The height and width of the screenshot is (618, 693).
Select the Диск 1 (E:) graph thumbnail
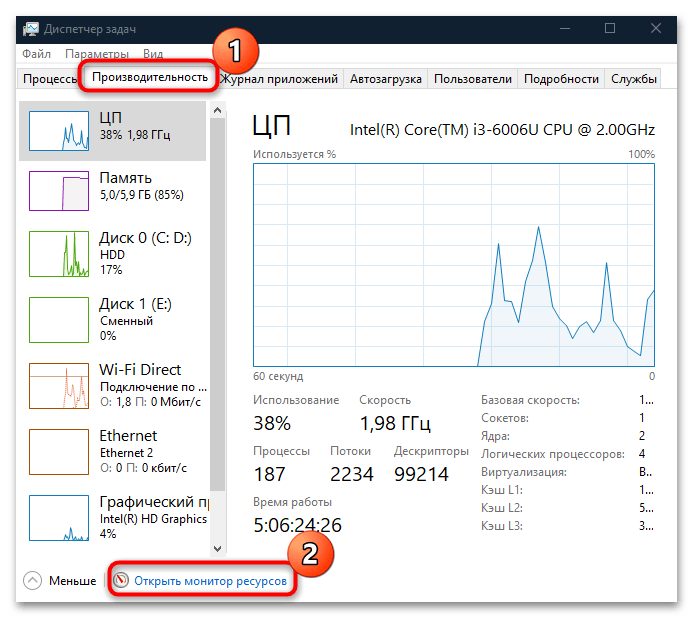pos(59,320)
